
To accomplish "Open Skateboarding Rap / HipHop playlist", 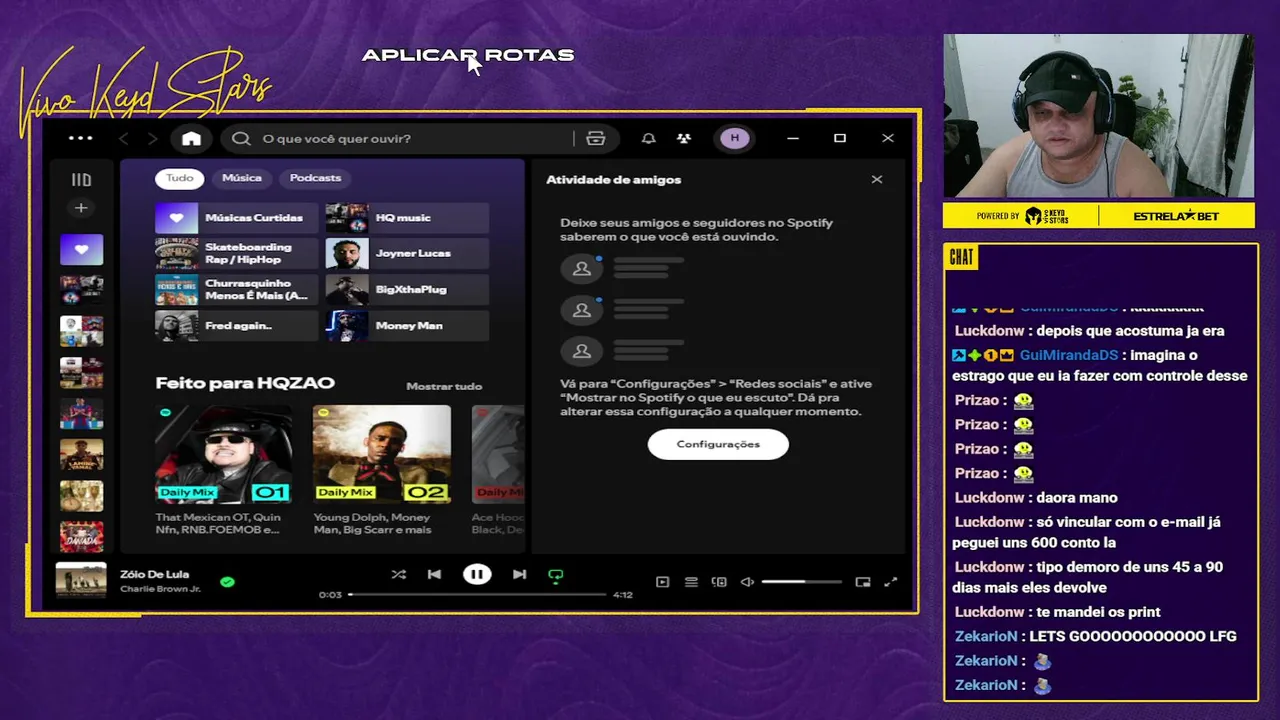I will [237, 253].
